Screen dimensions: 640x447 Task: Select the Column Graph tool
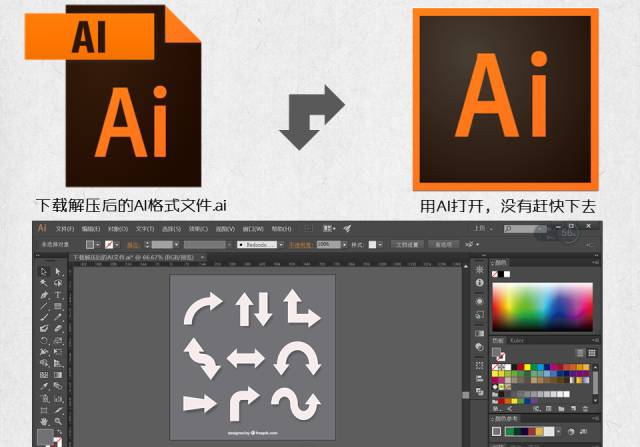pyautogui.click(x=58, y=398)
